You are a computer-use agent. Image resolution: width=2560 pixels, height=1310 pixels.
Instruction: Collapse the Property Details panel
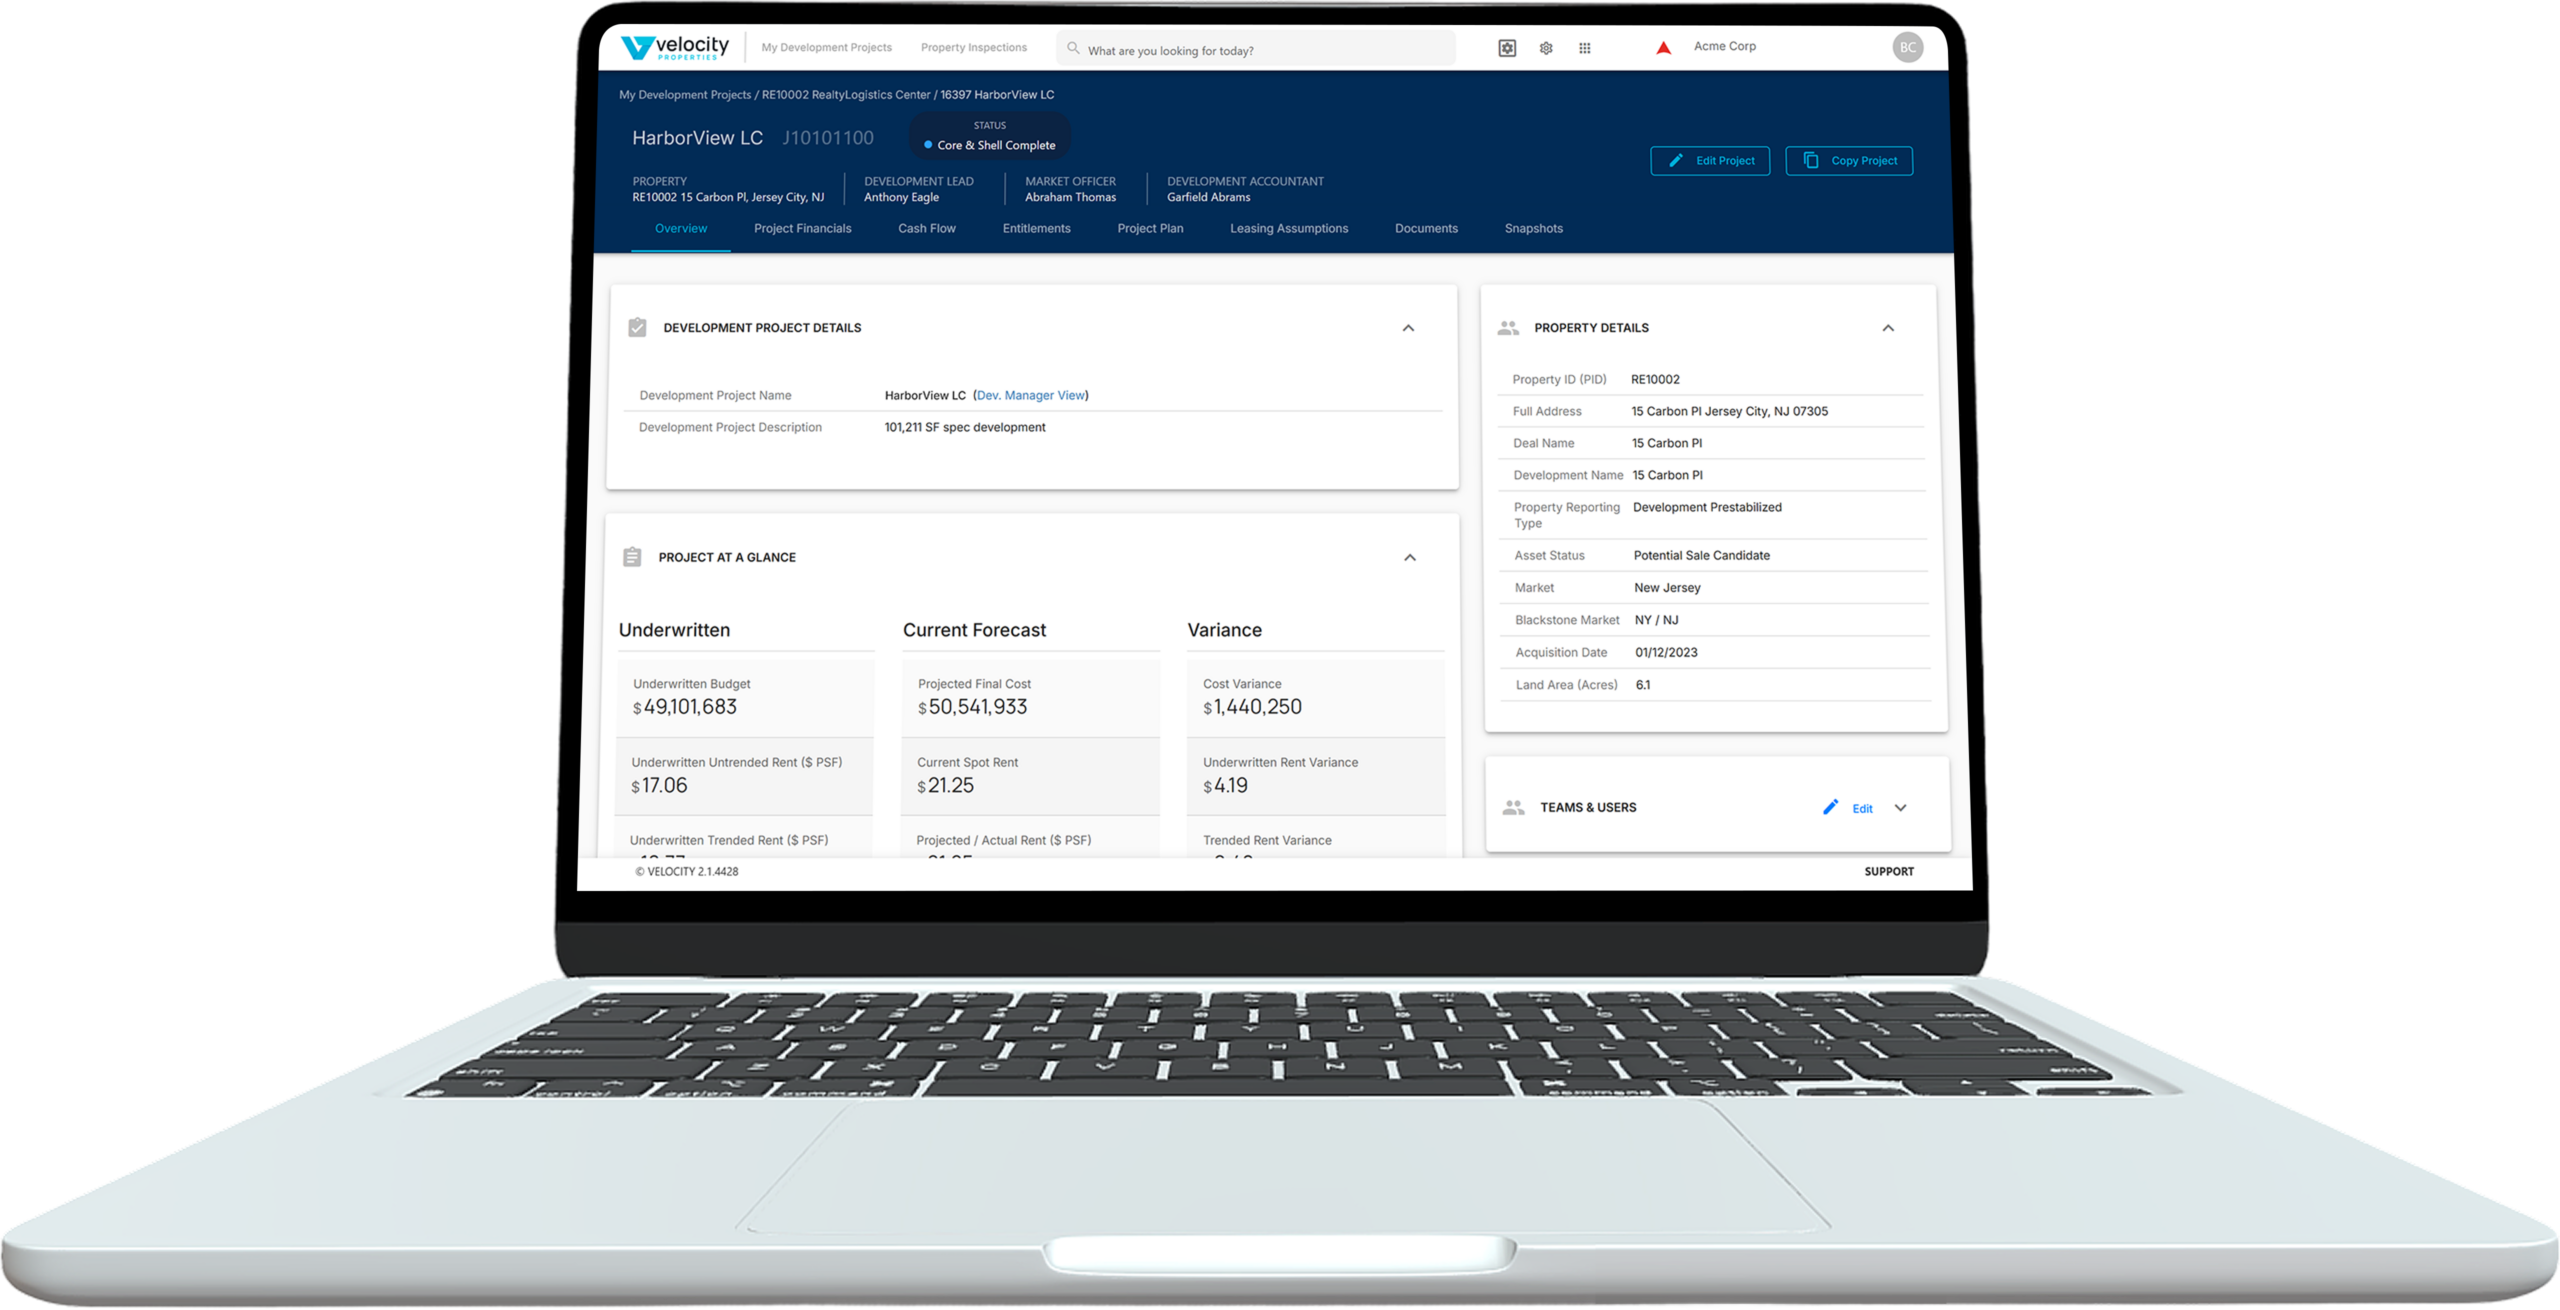[x=1888, y=328]
